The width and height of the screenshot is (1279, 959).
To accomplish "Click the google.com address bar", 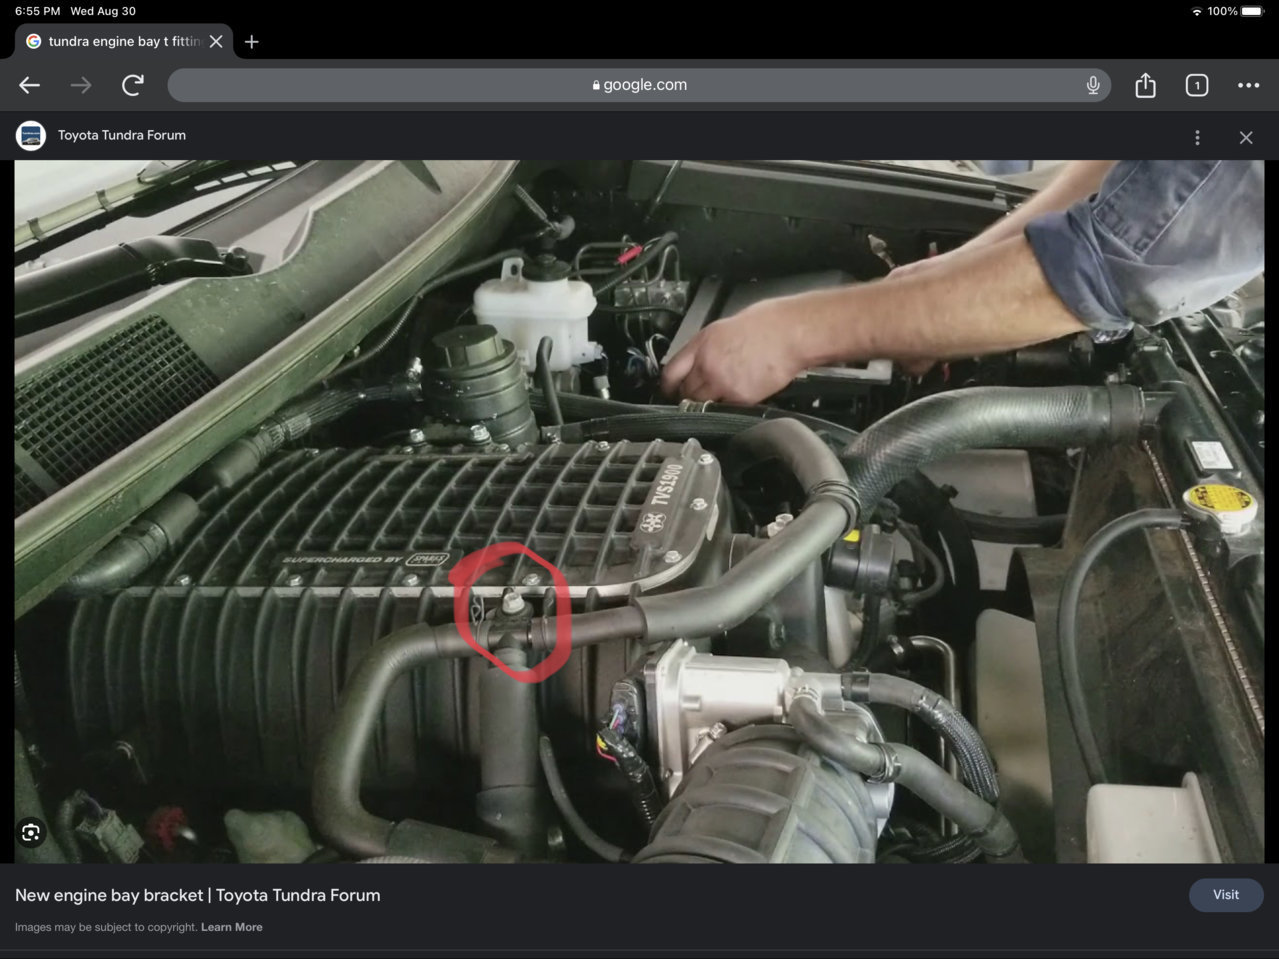I will point(639,85).
